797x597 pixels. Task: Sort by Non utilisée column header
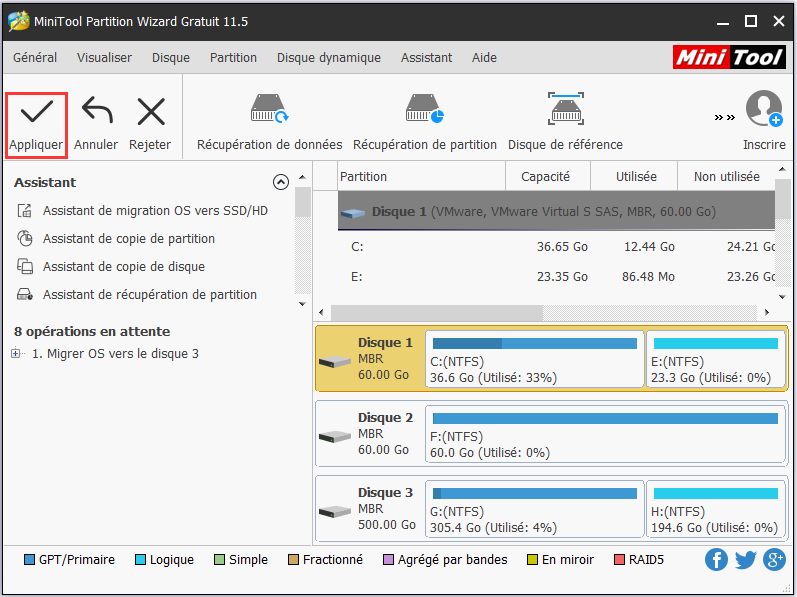point(726,176)
